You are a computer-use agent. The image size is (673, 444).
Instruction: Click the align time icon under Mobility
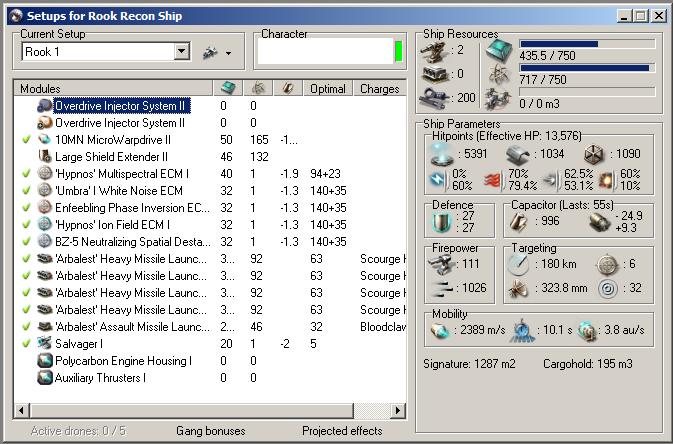(x=523, y=329)
